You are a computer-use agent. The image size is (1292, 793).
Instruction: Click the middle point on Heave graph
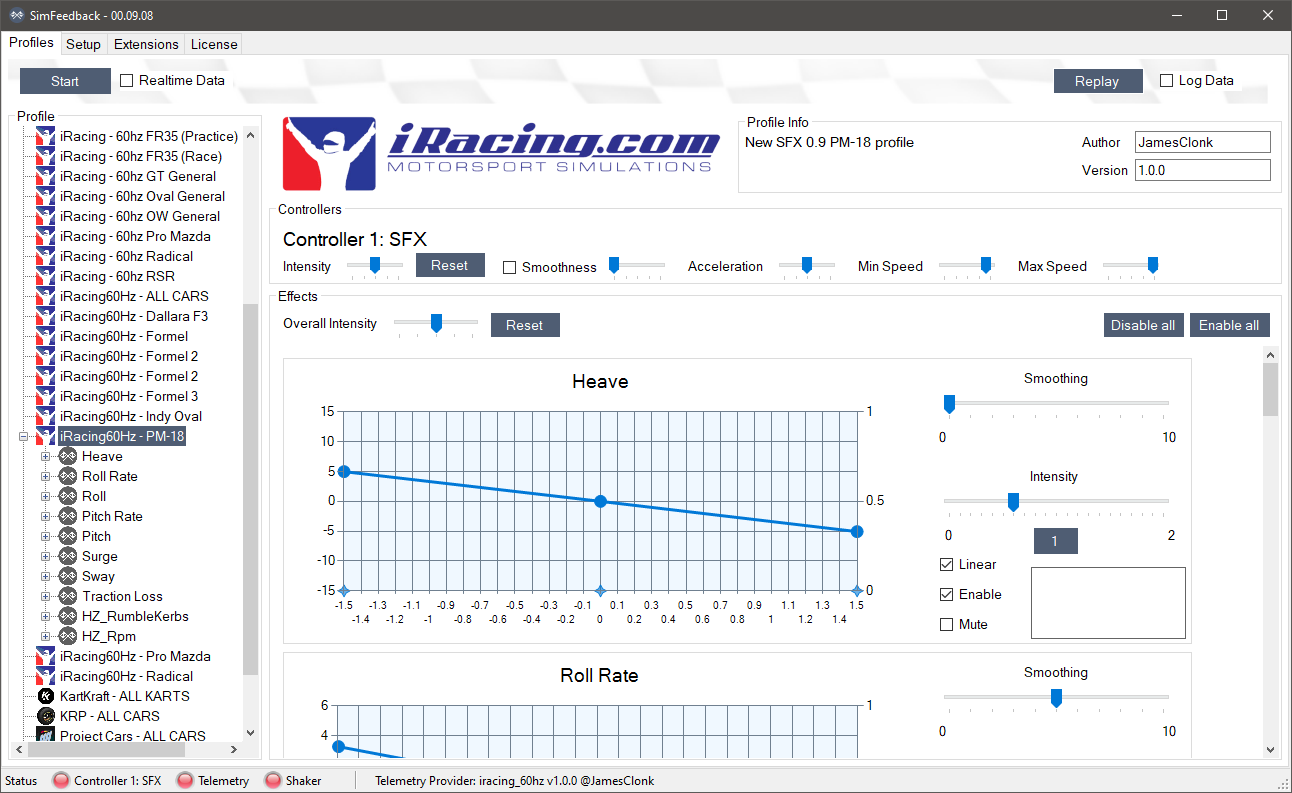(x=600, y=501)
